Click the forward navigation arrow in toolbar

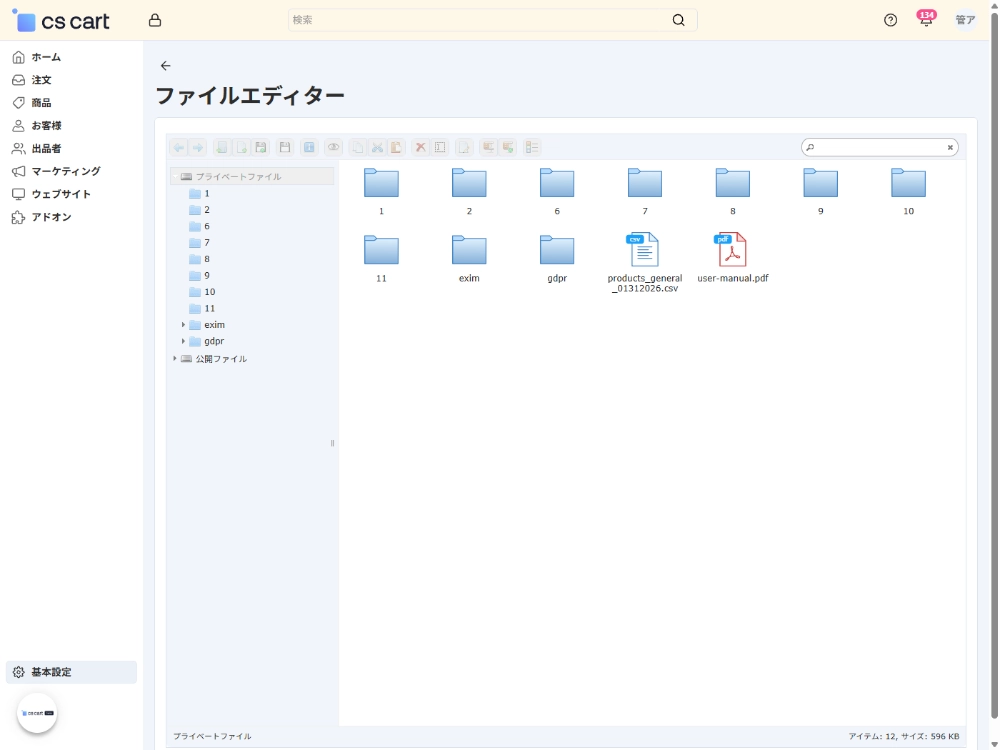pos(199,147)
